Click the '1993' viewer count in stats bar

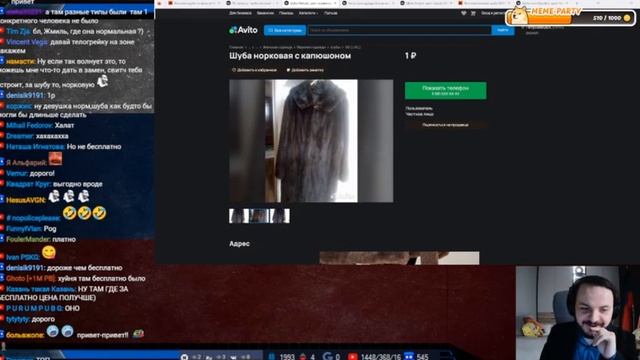click(x=287, y=357)
